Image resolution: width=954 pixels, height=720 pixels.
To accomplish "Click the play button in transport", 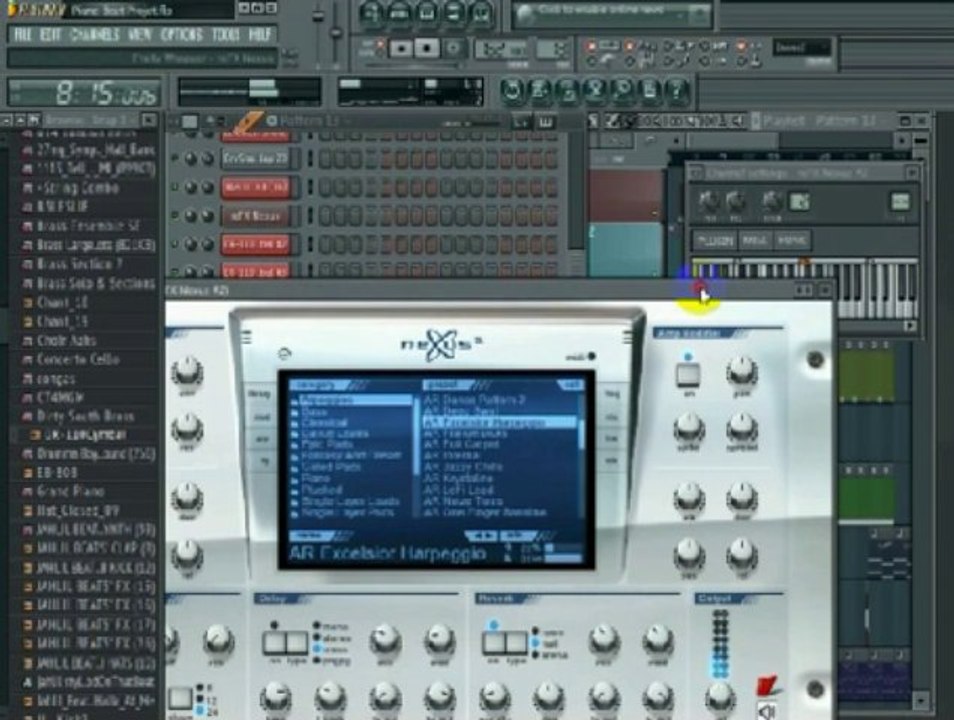I will coord(400,48).
